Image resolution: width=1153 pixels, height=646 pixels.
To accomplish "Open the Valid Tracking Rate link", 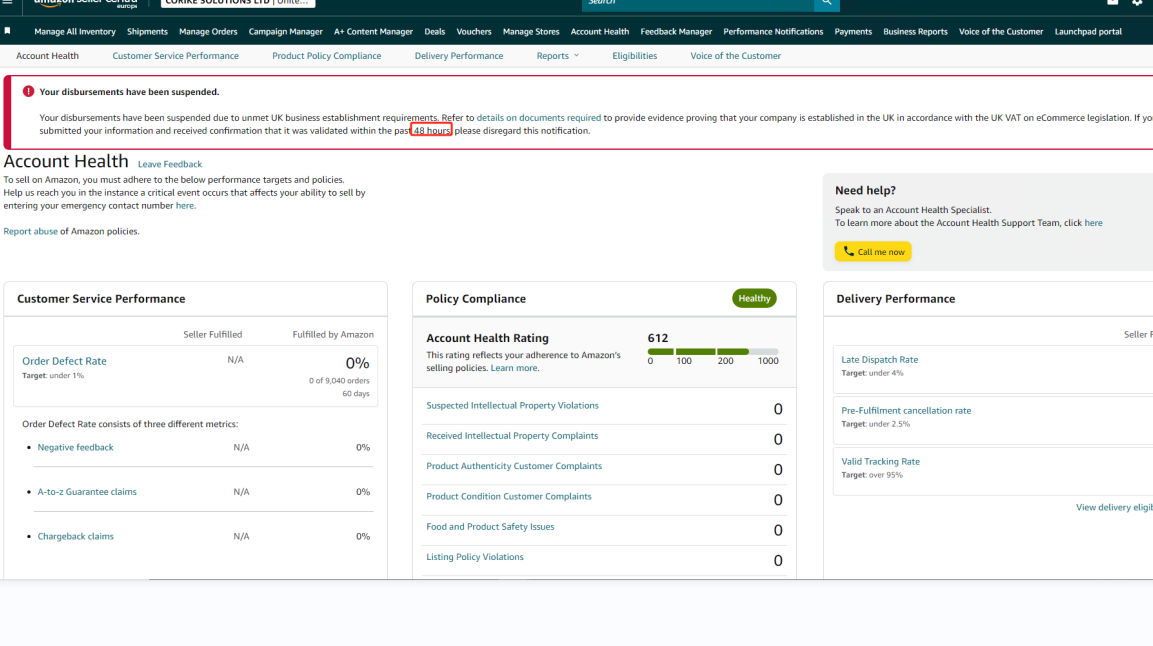I will pyautogui.click(x=880, y=462).
